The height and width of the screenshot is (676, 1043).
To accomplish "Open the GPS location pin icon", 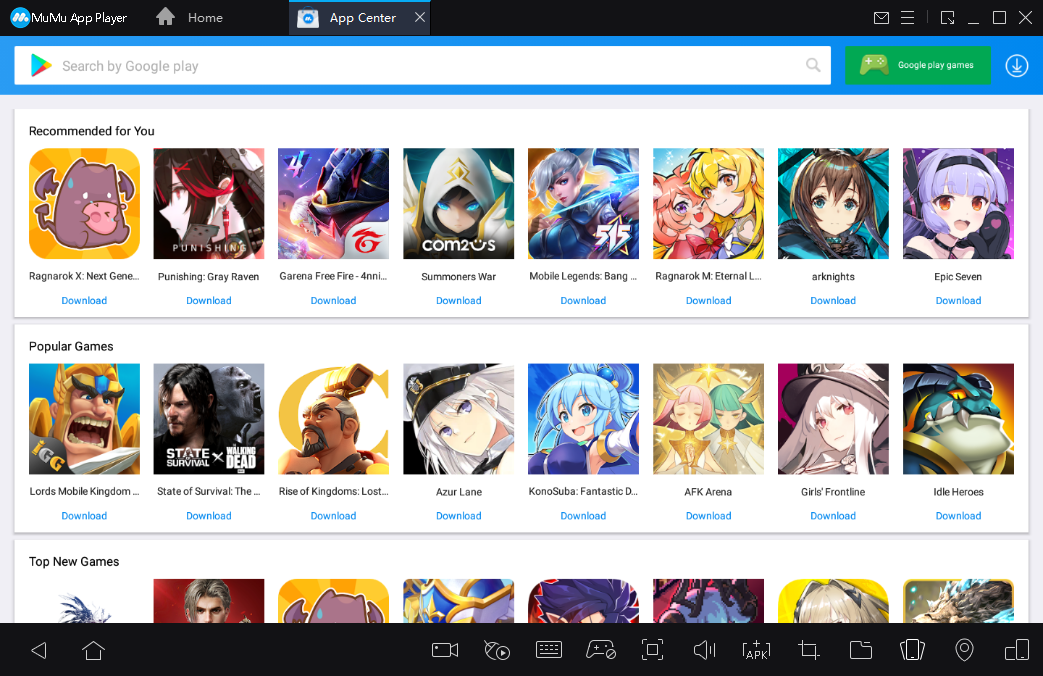I will pos(964,650).
